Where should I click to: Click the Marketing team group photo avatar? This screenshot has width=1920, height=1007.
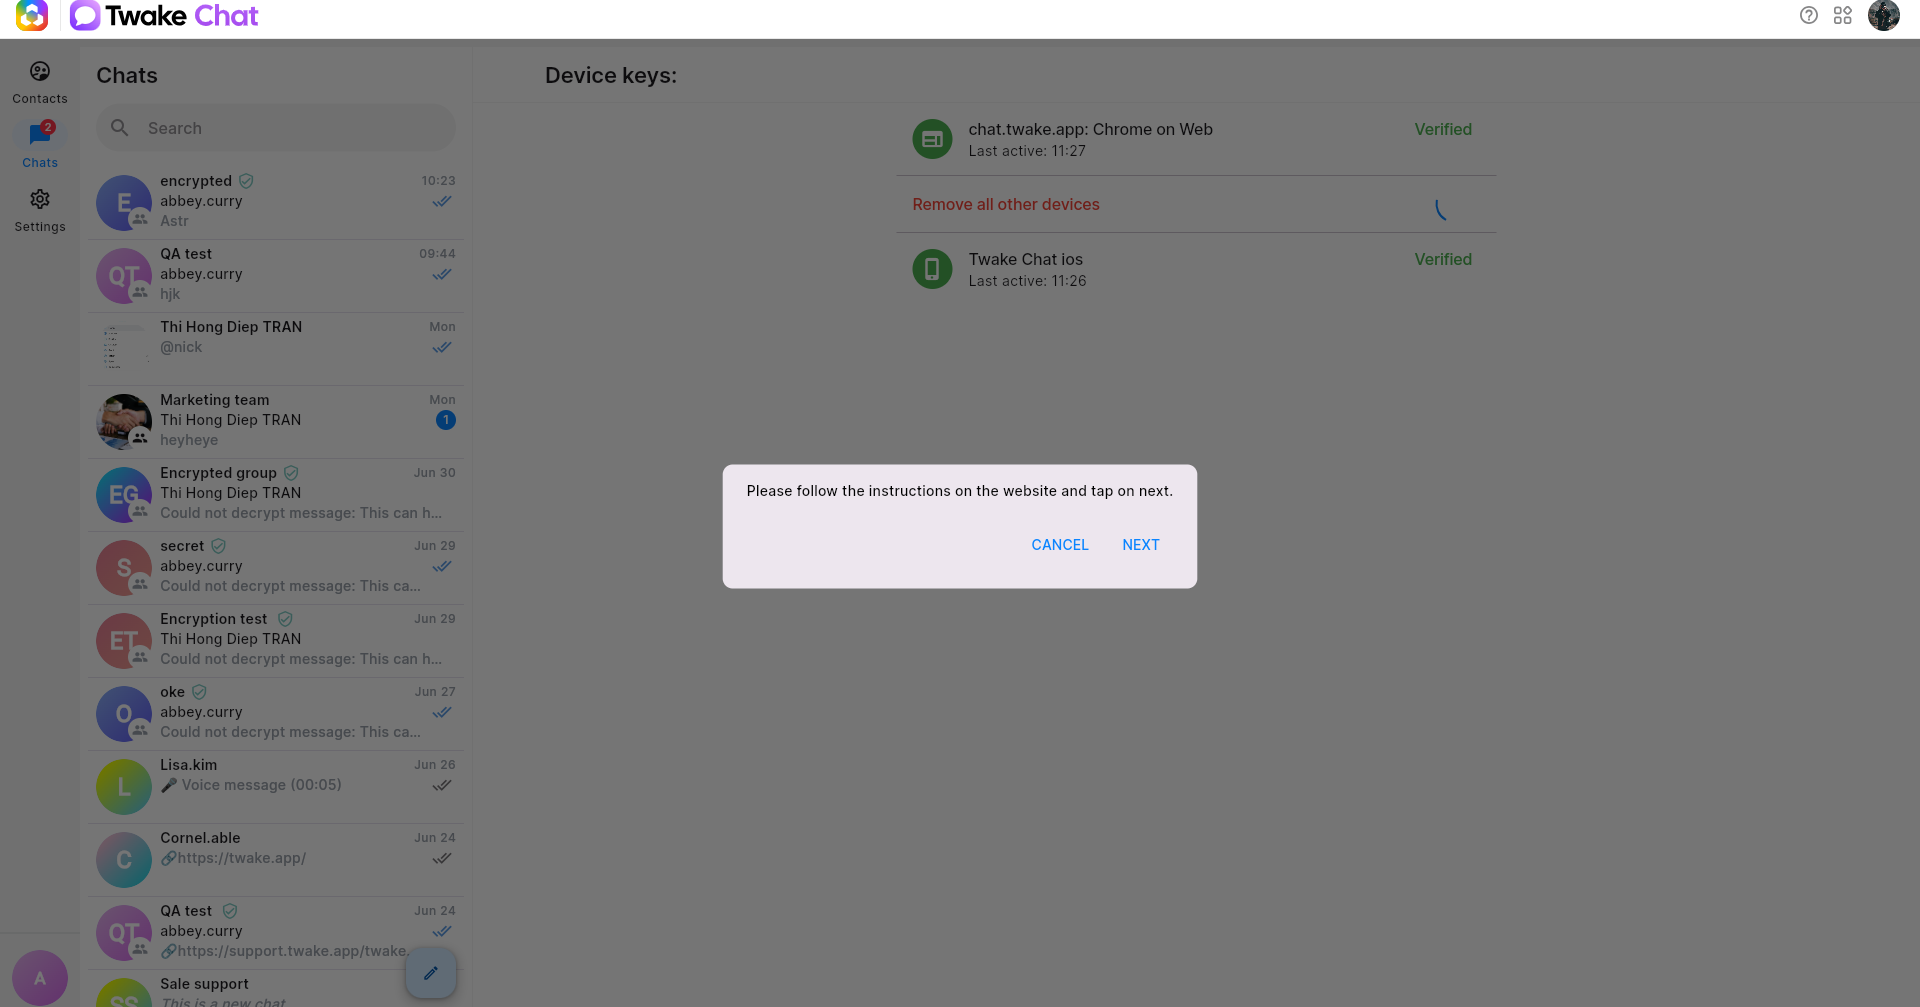(x=124, y=422)
